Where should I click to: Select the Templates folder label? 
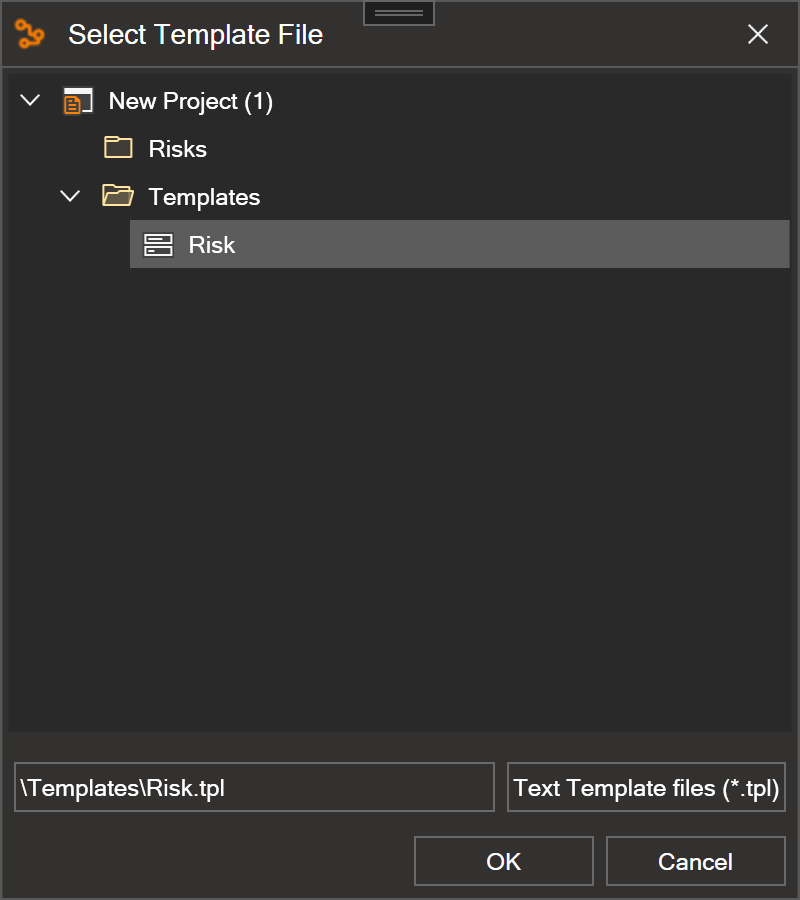(204, 197)
